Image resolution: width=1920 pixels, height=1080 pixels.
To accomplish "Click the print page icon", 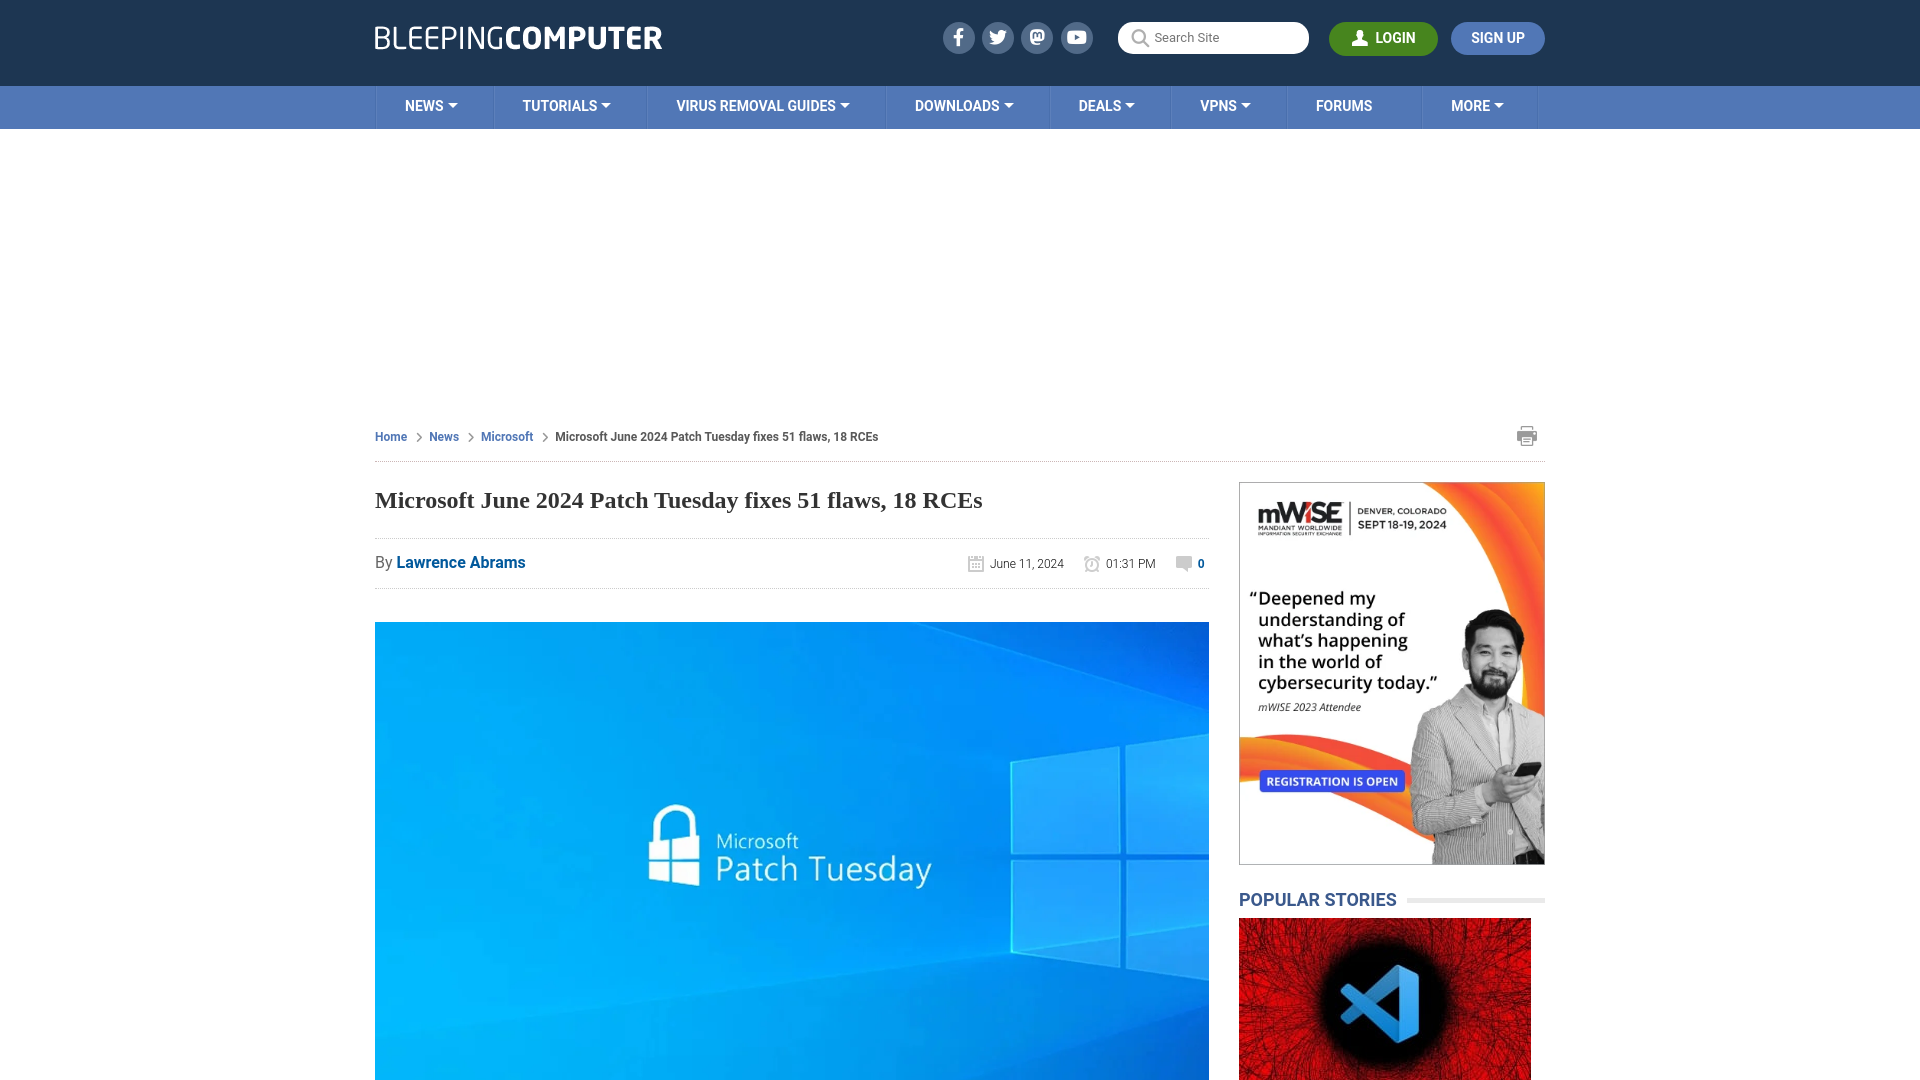I will (x=1526, y=435).
